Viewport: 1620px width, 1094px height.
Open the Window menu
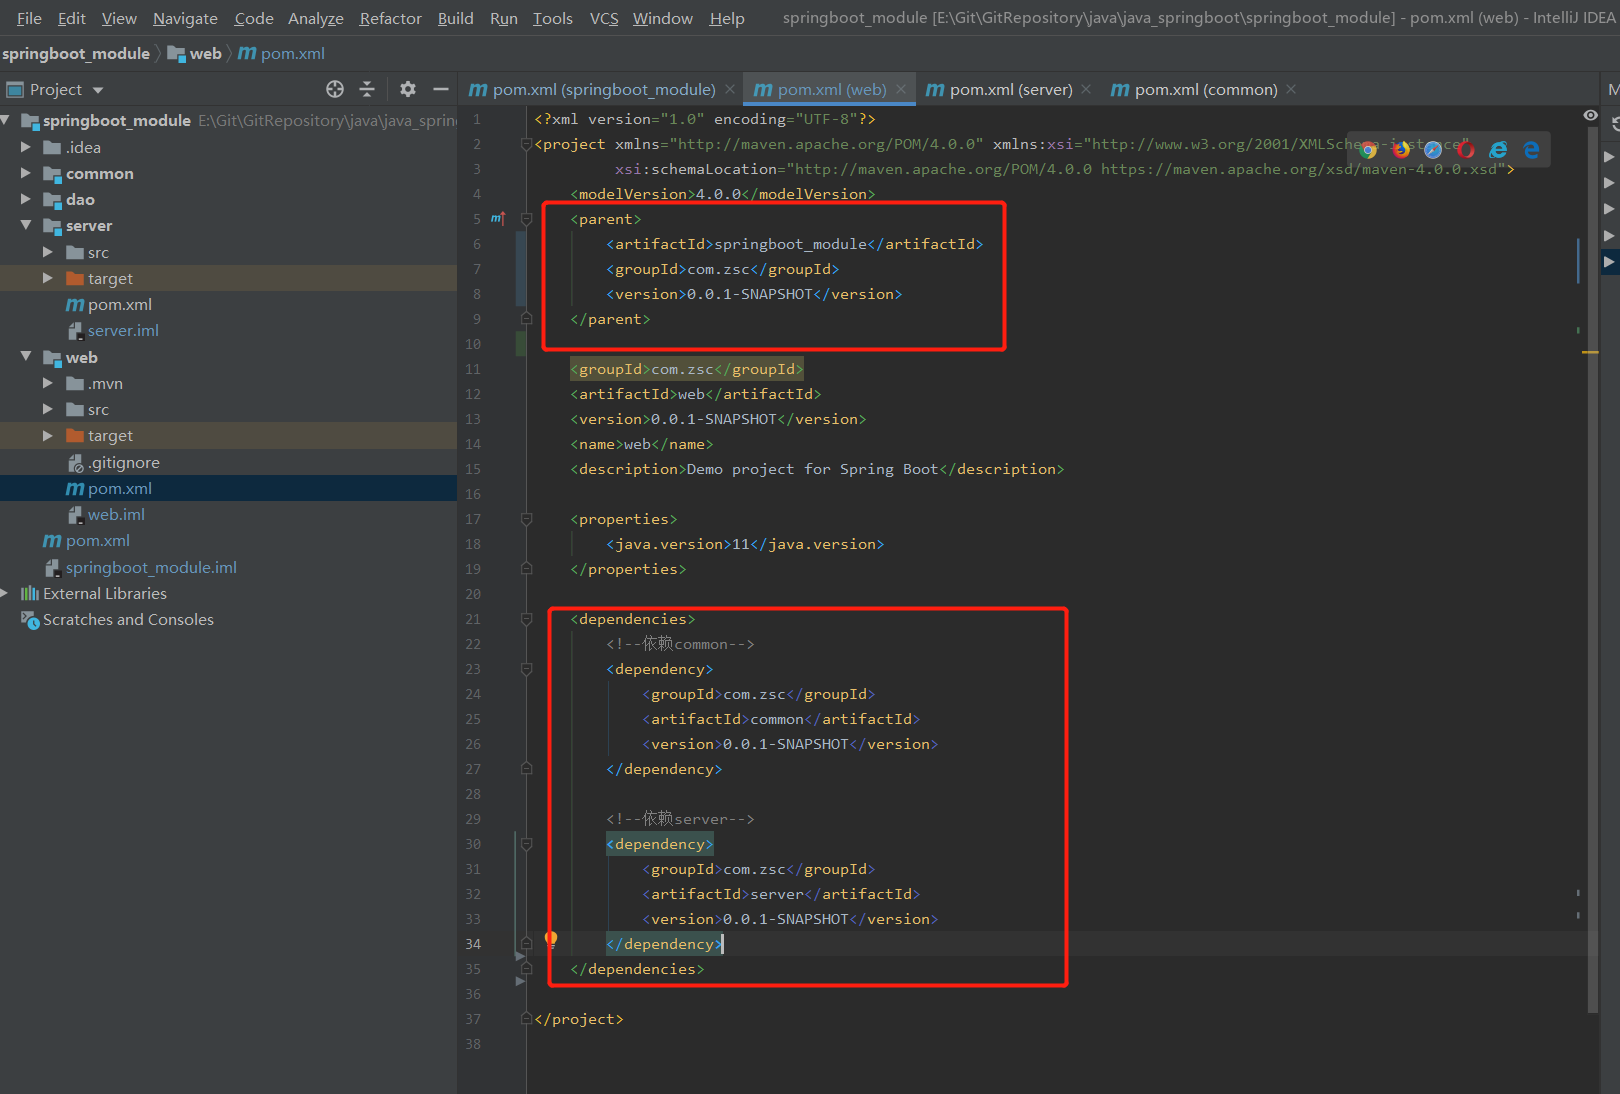pyautogui.click(x=663, y=18)
